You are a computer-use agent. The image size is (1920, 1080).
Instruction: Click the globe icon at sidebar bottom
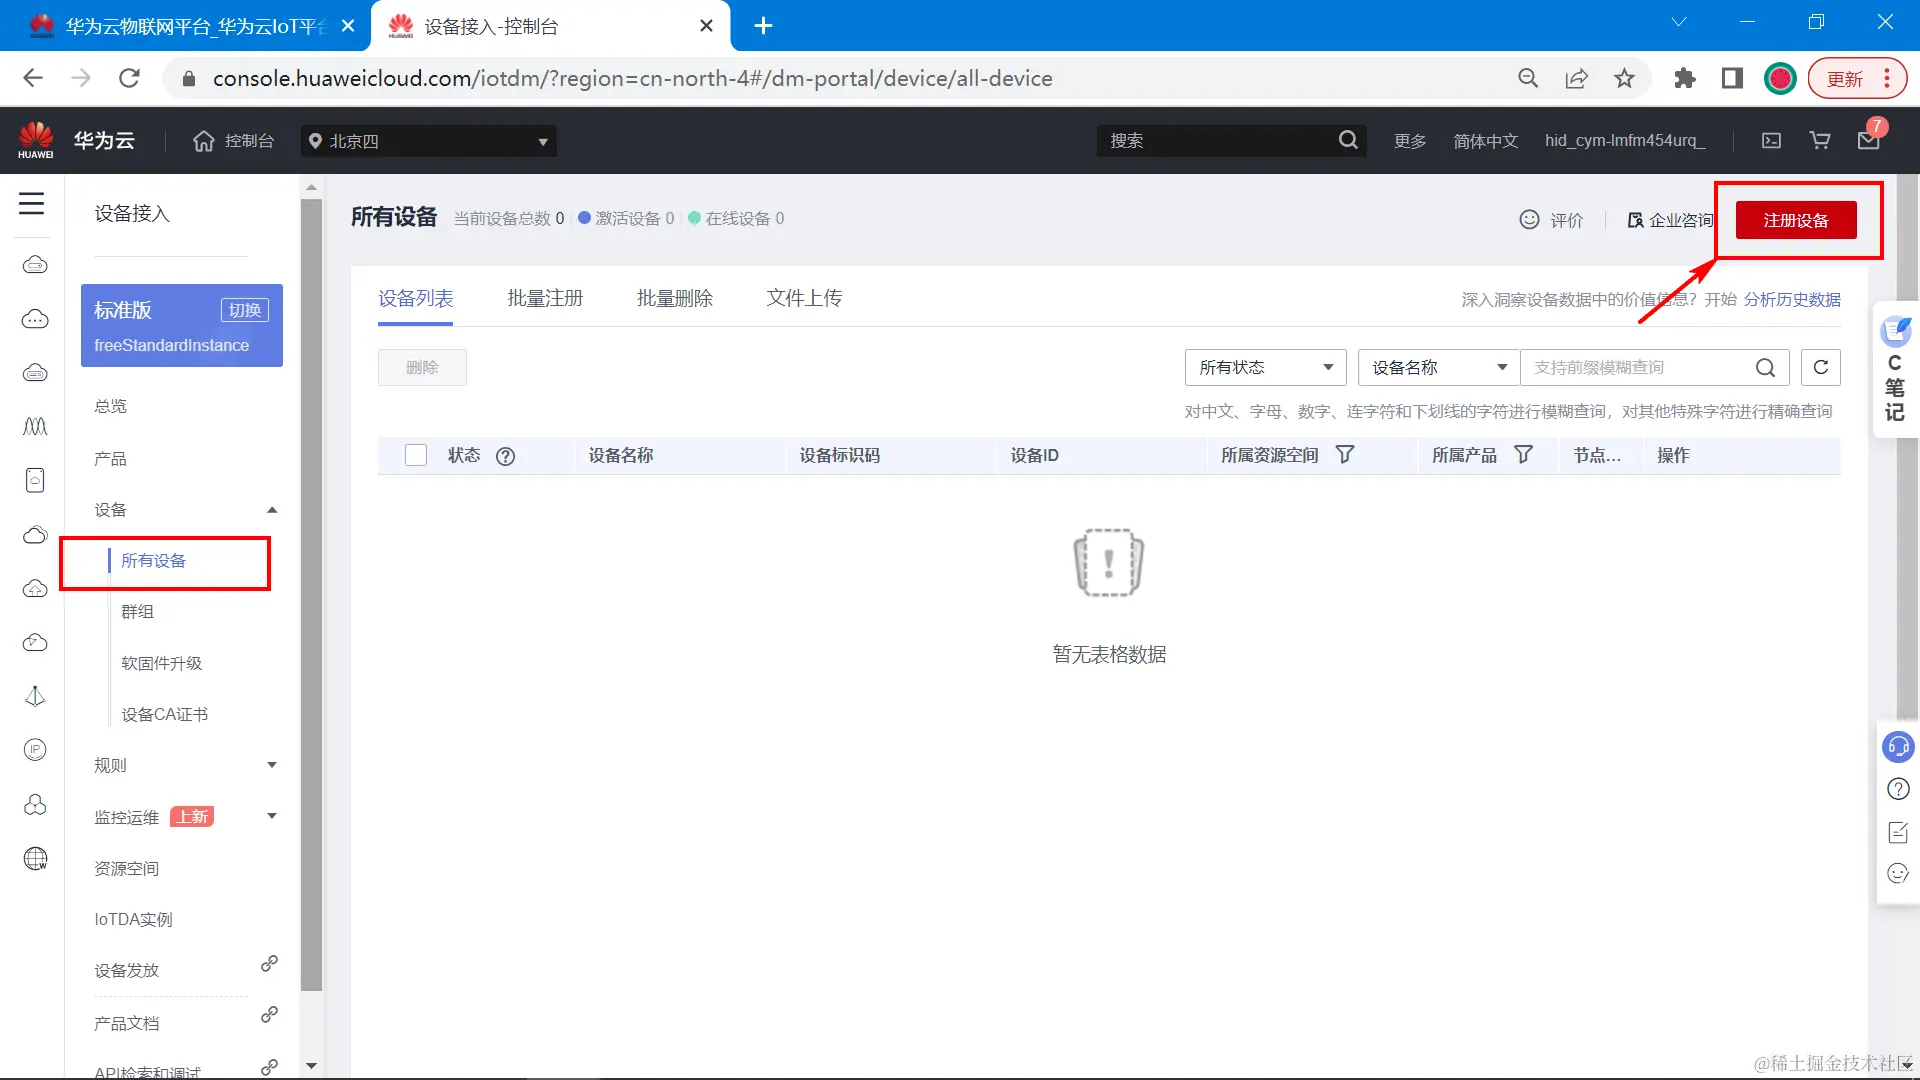[35, 857]
